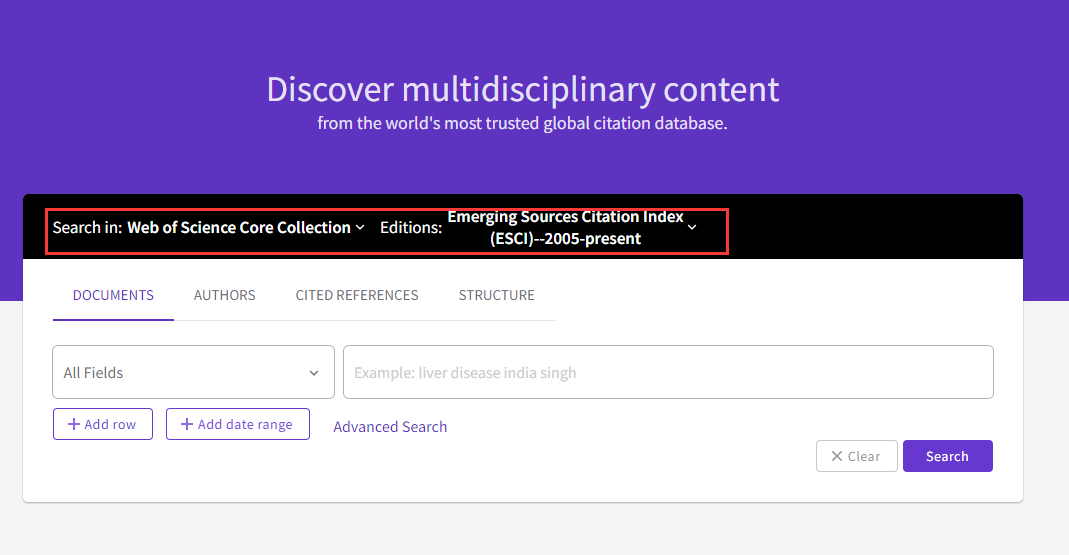Switch to the Authors tab
This screenshot has width=1069, height=555.
(x=224, y=295)
